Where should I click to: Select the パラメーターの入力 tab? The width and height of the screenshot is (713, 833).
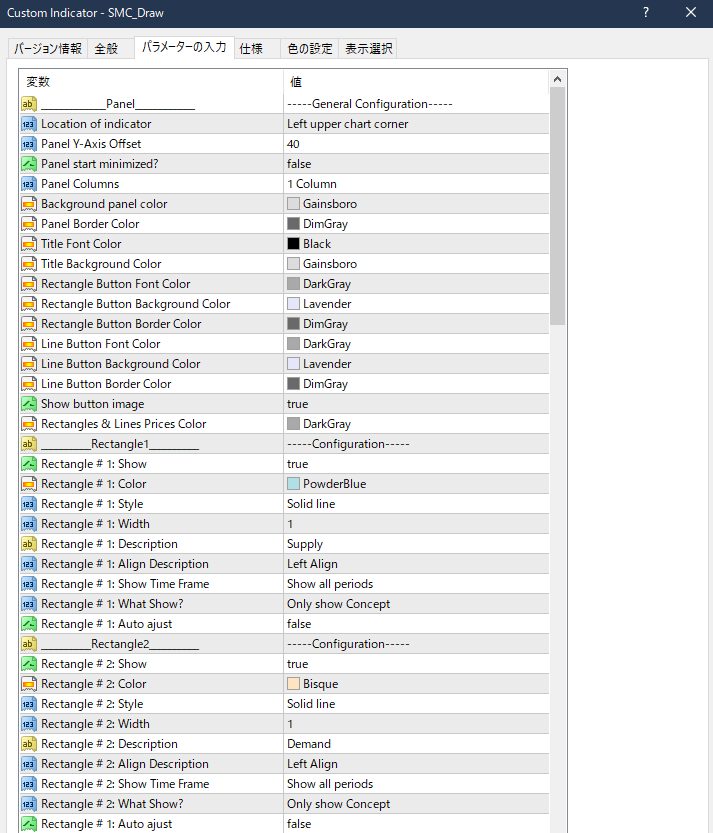[184, 47]
